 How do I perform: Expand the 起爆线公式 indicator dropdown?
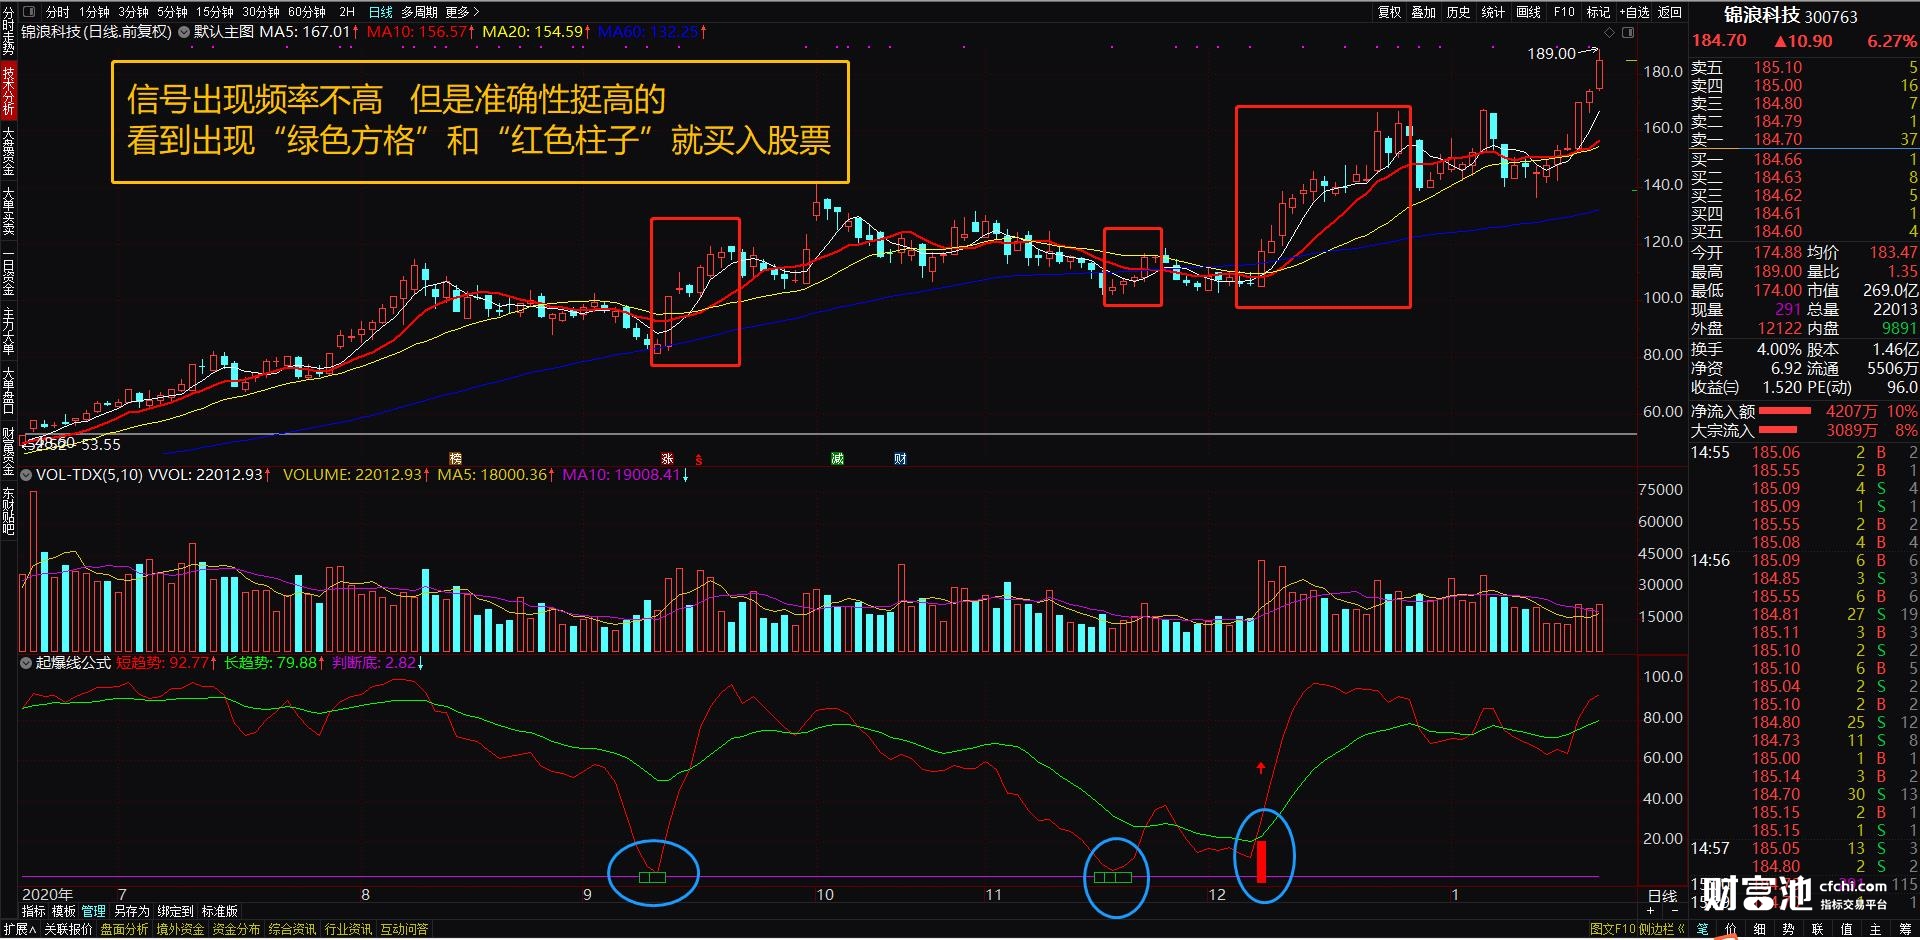point(26,663)
